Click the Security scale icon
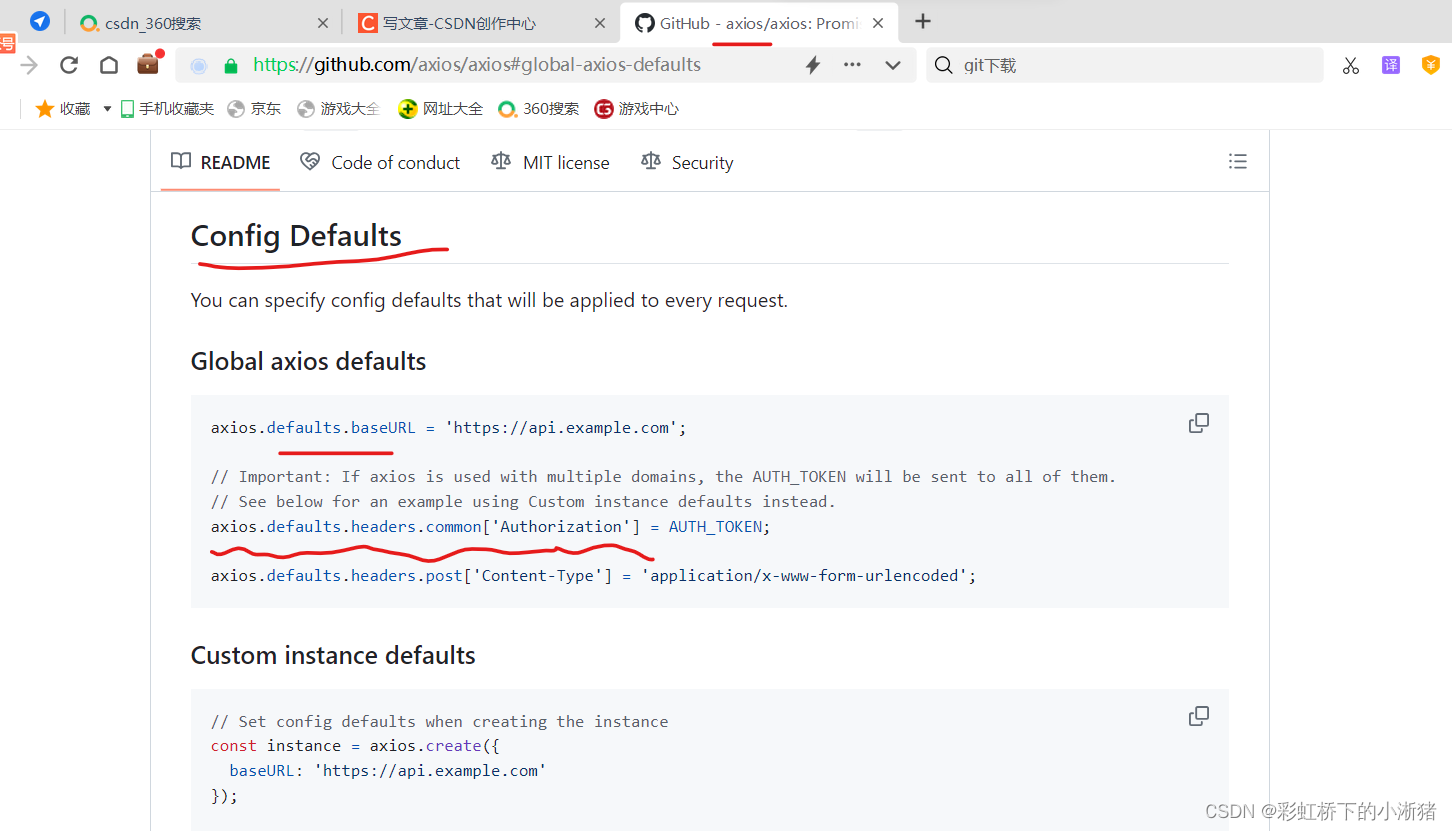Screen dimensions: 1452x831 click(651, 161)
